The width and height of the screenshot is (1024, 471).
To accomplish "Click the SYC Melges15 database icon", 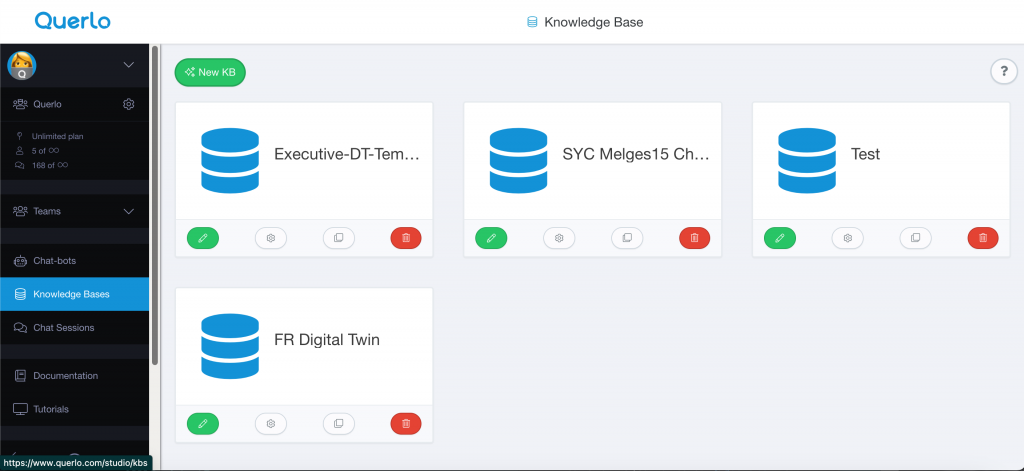I will pos(518,160).
